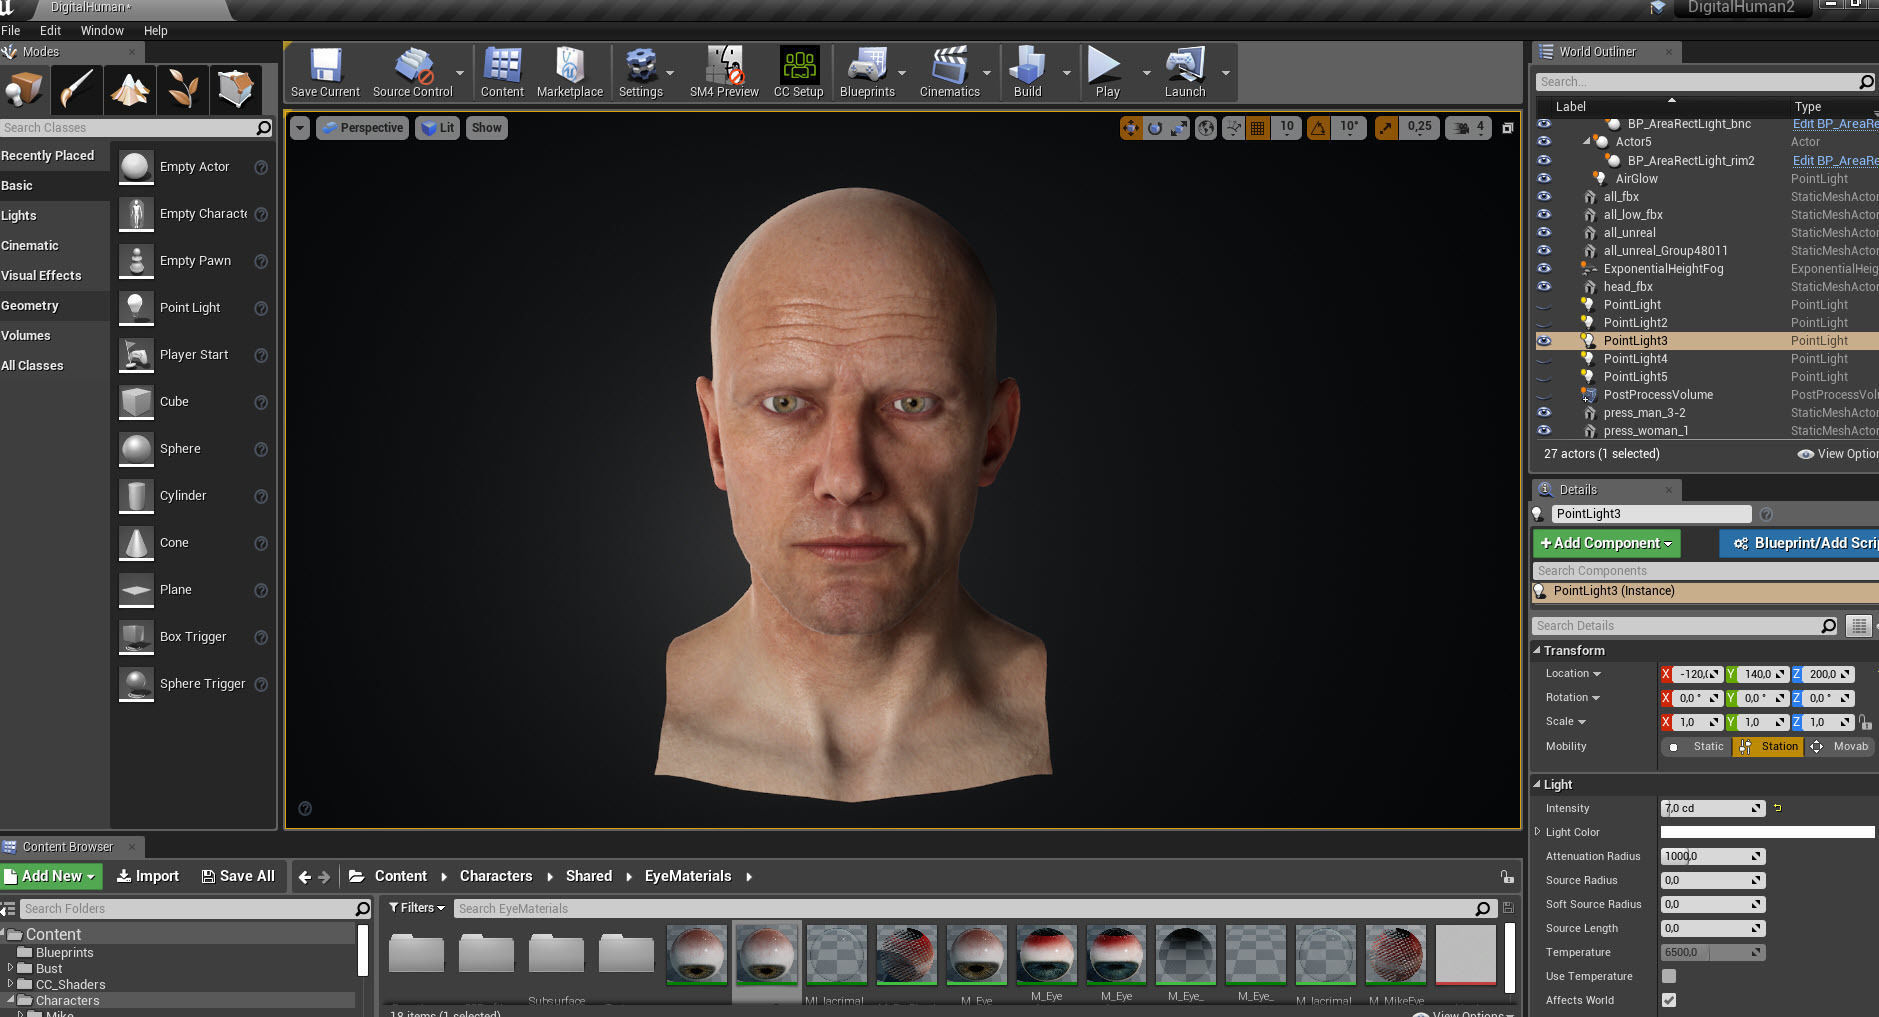Select the Player Start placement icon
Viewport: 1879px width, 1017px height.
click(136, 354)
